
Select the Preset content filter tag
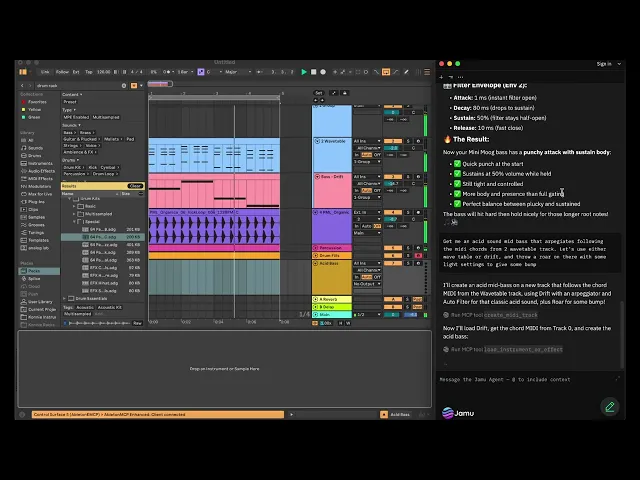[70, 102]
